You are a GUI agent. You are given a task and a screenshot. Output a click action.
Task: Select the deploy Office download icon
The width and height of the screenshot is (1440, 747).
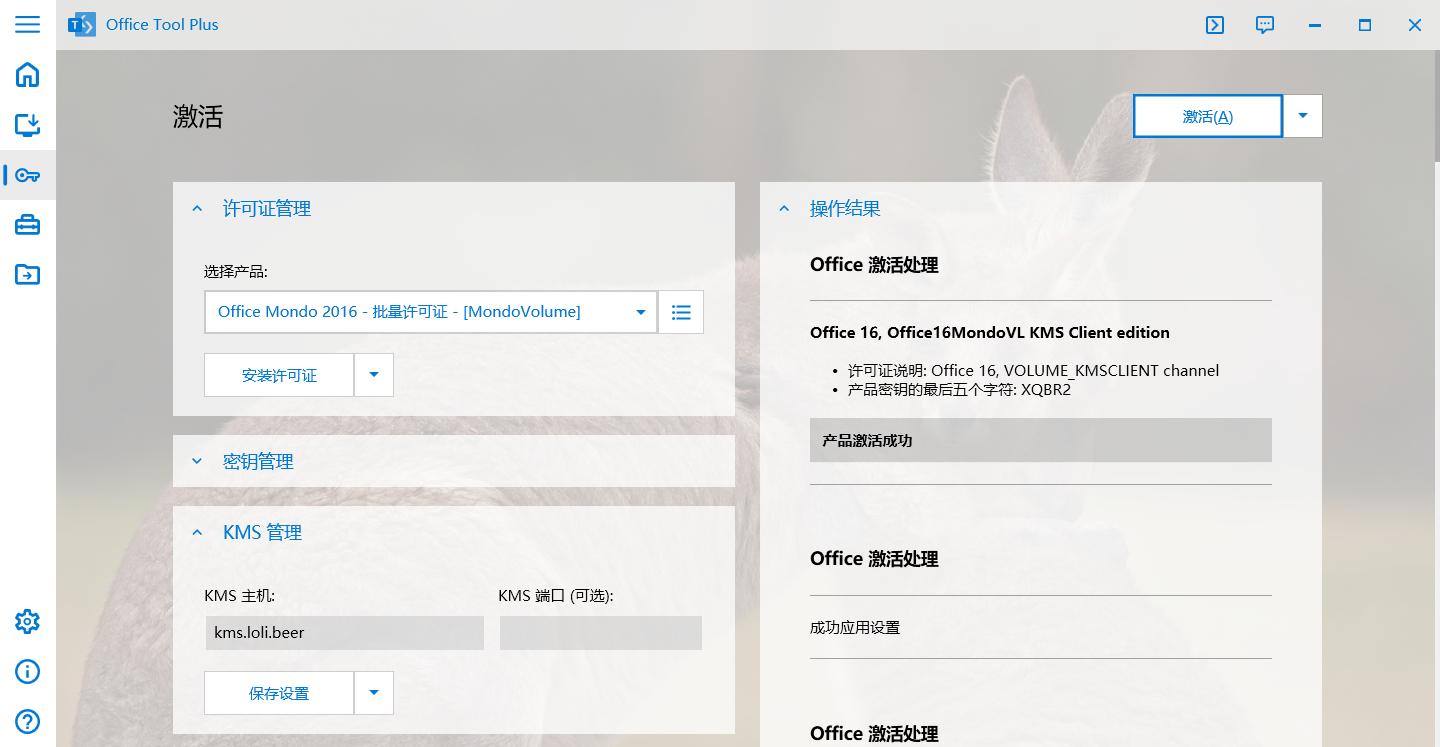[27, 125]
